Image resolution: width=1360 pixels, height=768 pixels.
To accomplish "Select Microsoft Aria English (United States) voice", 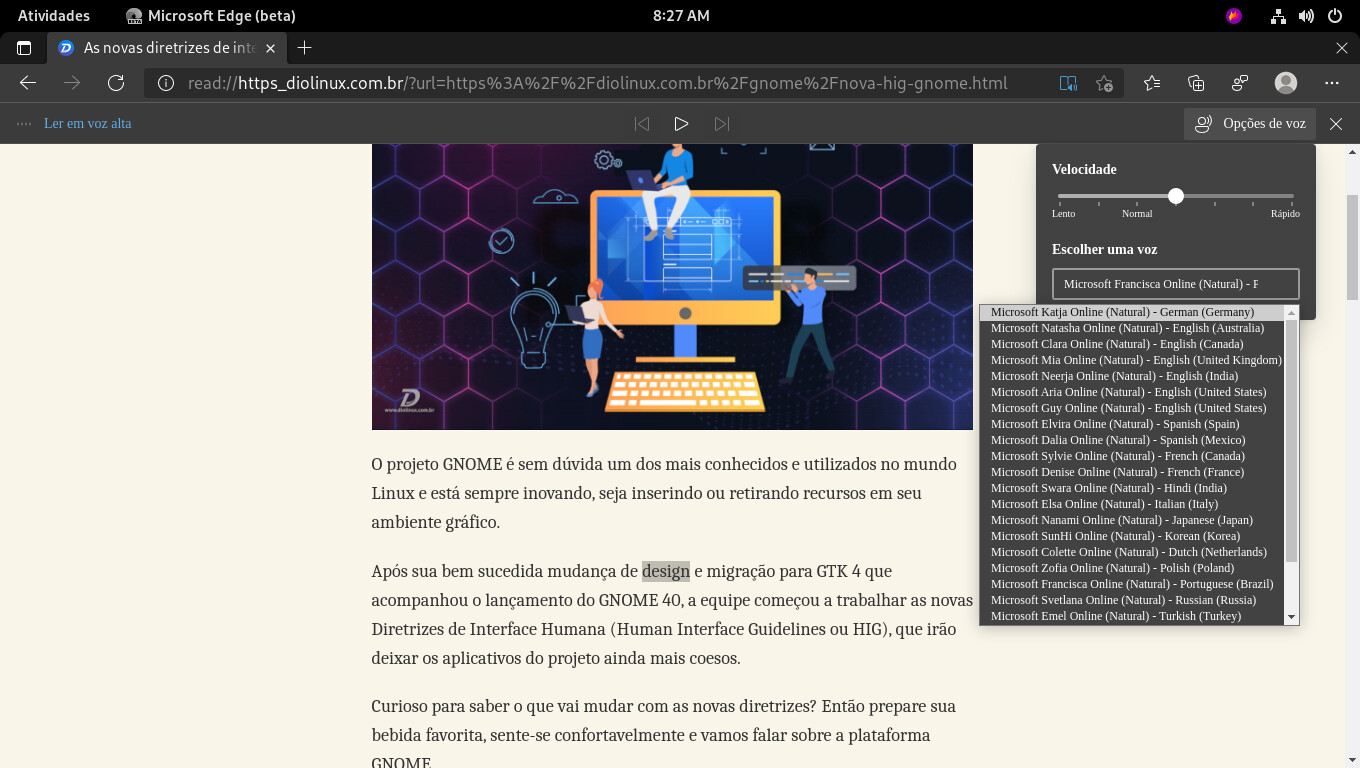I will pos(1128,392).
